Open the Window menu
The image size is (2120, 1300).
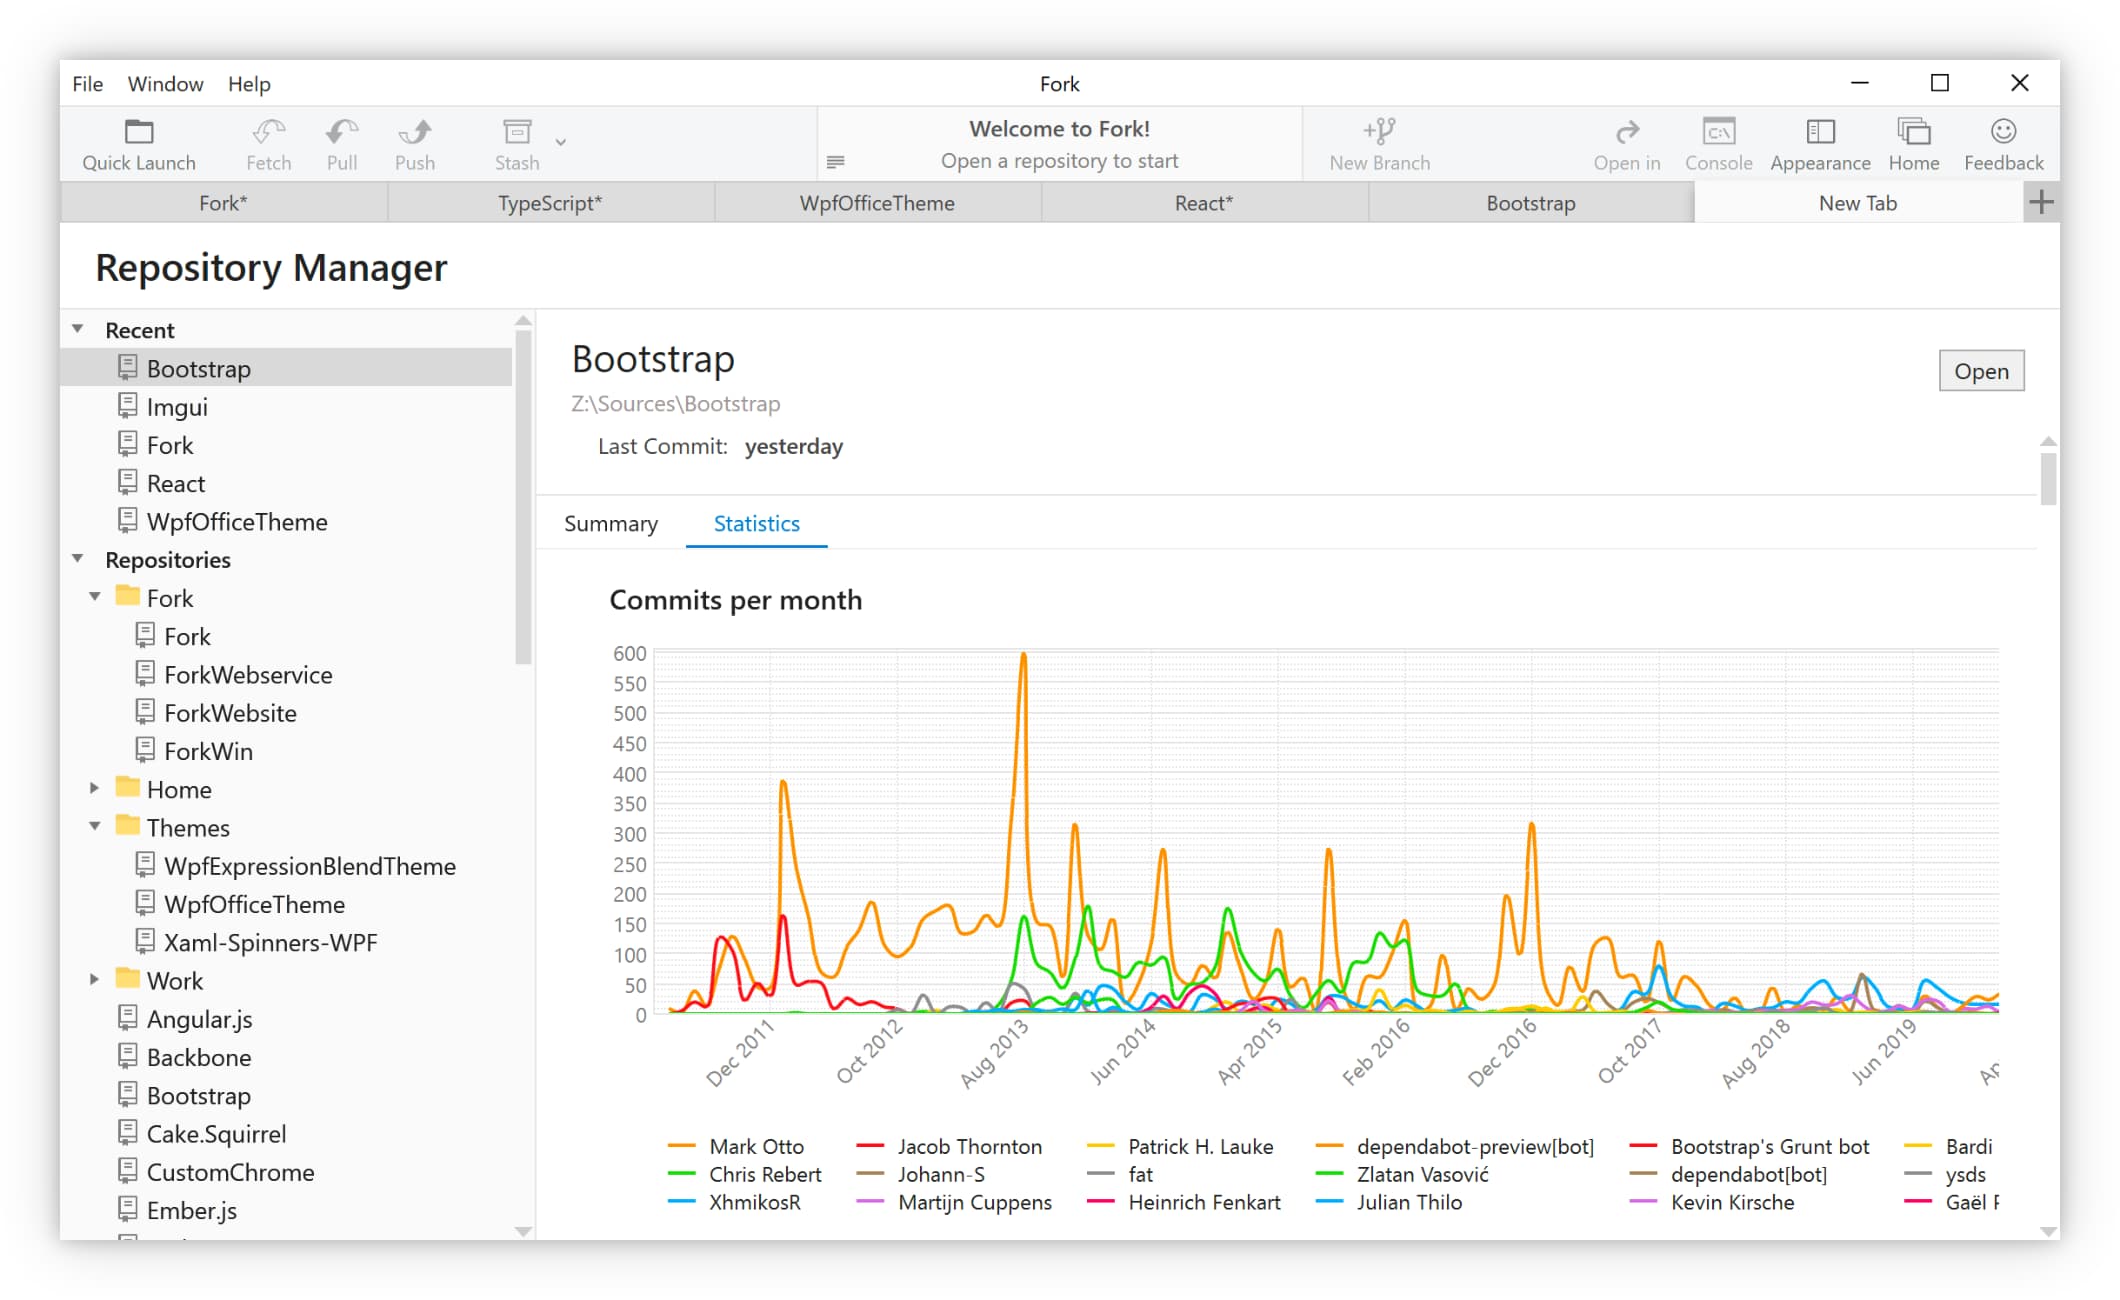tap(165, 84)
